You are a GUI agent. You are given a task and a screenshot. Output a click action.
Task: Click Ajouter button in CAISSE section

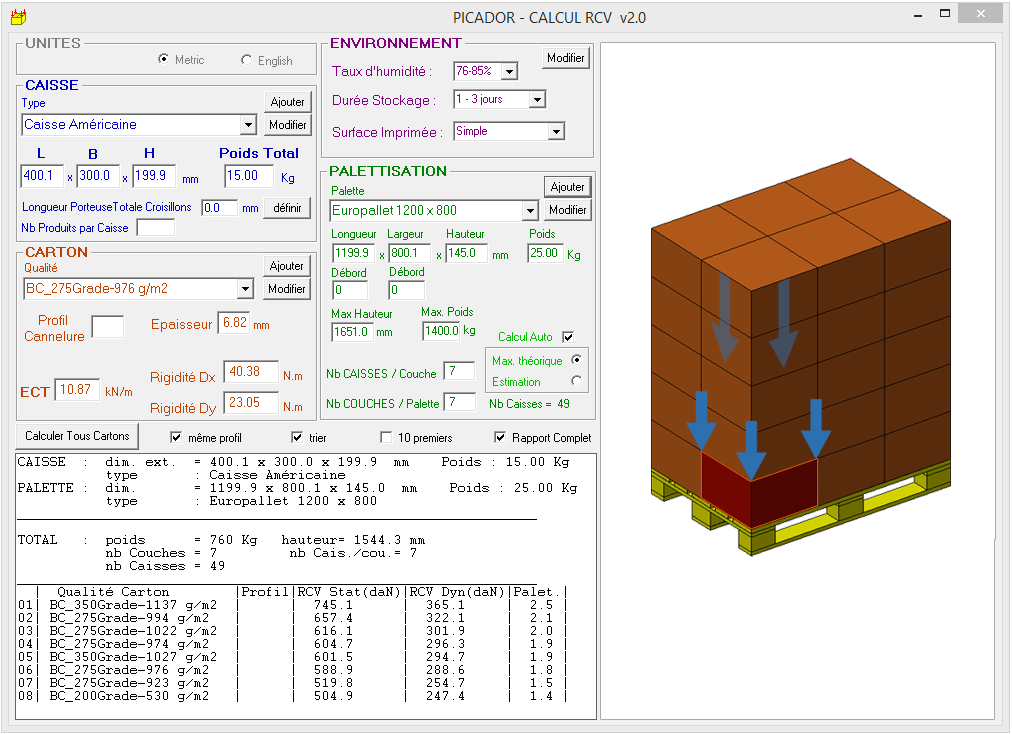point(287,102)
